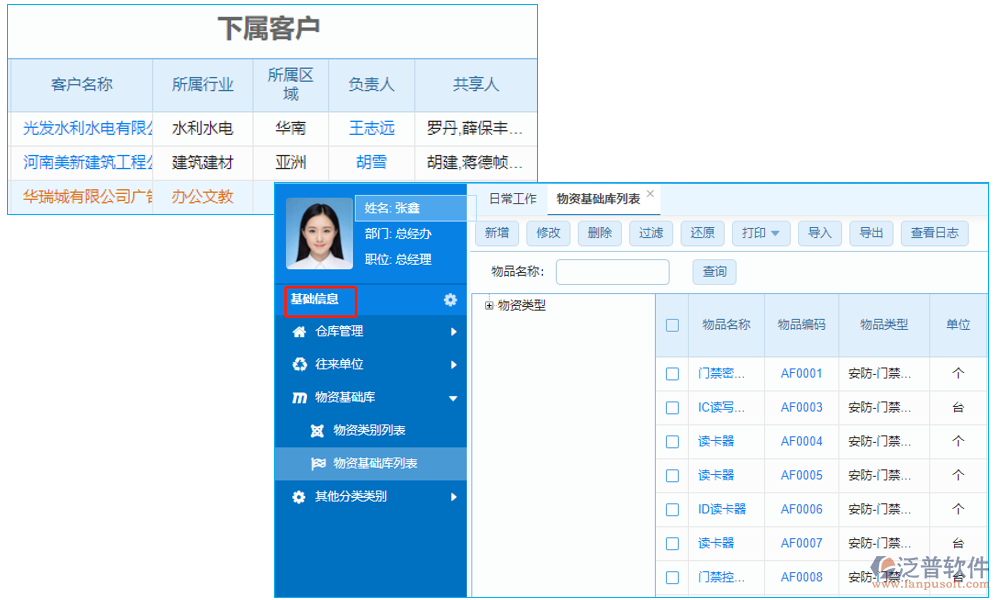Viewport: 1000px width, 600px height.
Task: Select the recycle icon for 往来单位
Action: coord(298,366)
